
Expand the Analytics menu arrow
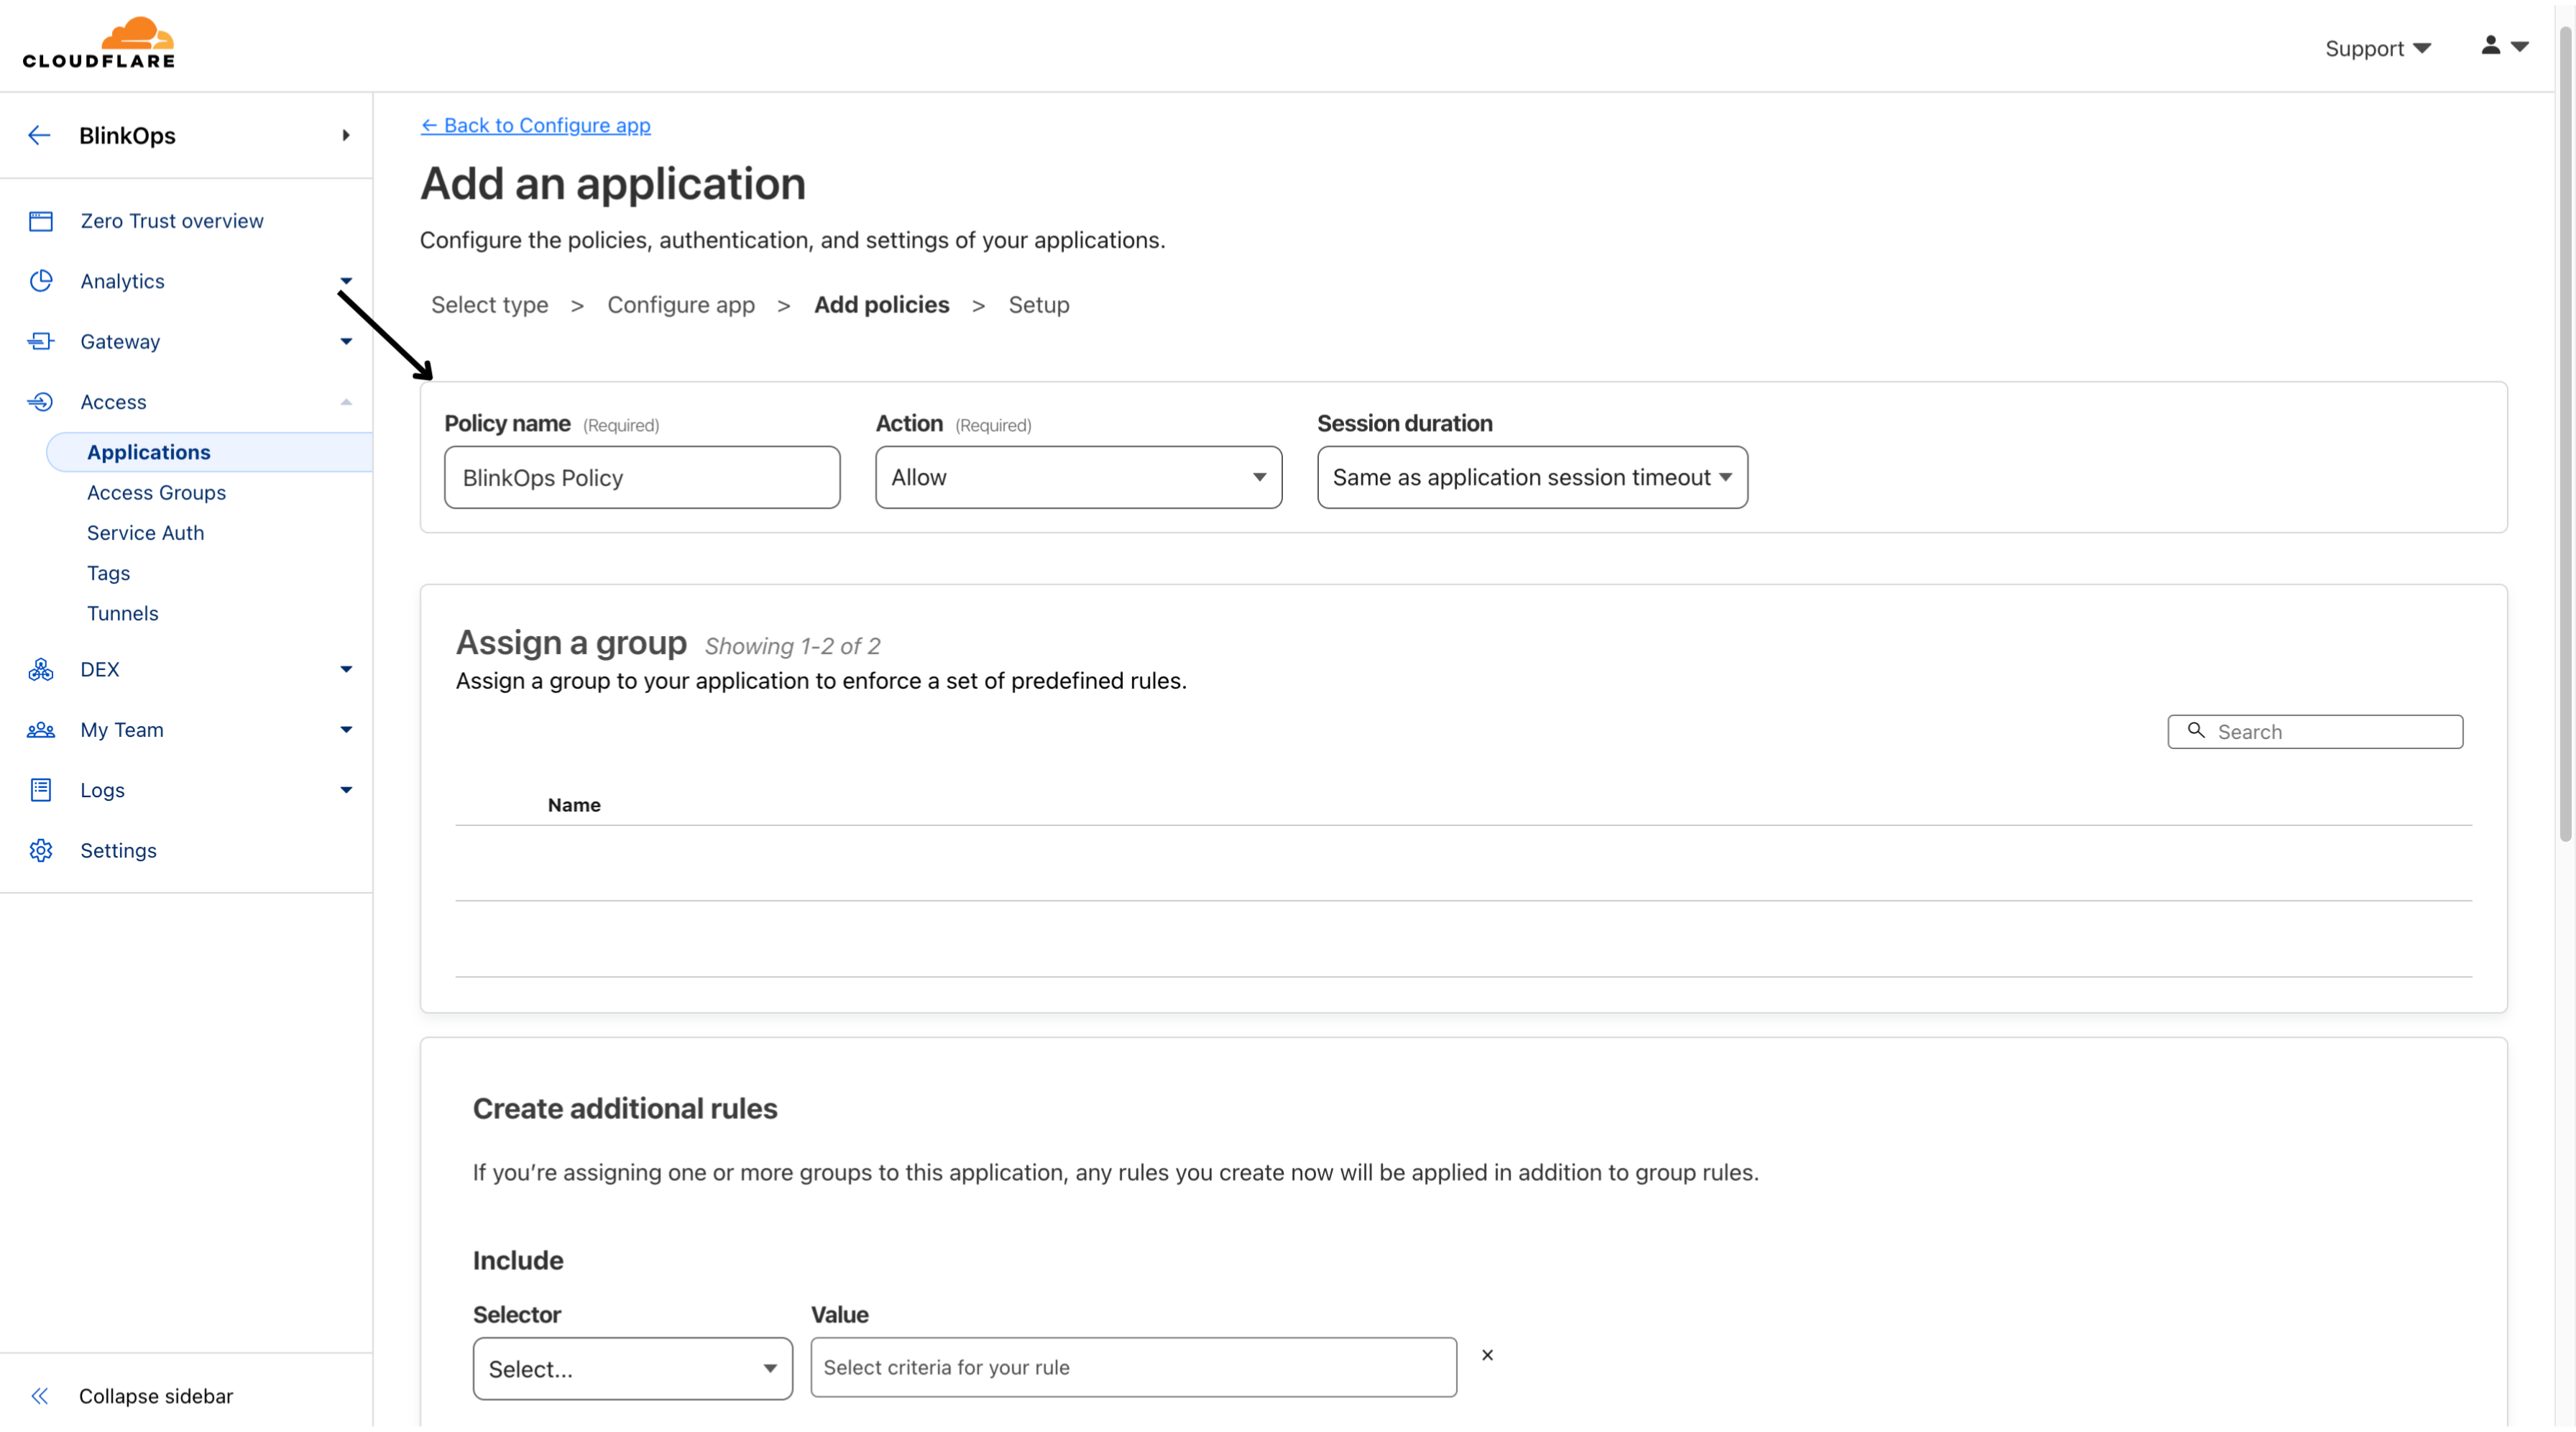point(346,281)
